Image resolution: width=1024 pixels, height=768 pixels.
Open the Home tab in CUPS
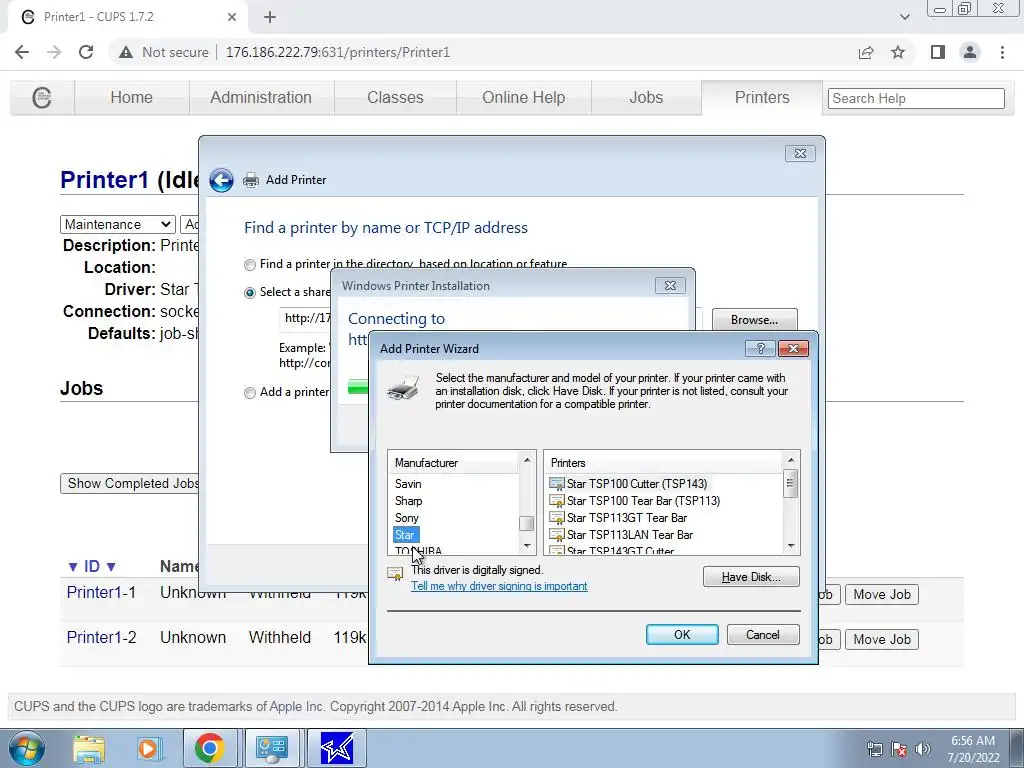131,97
